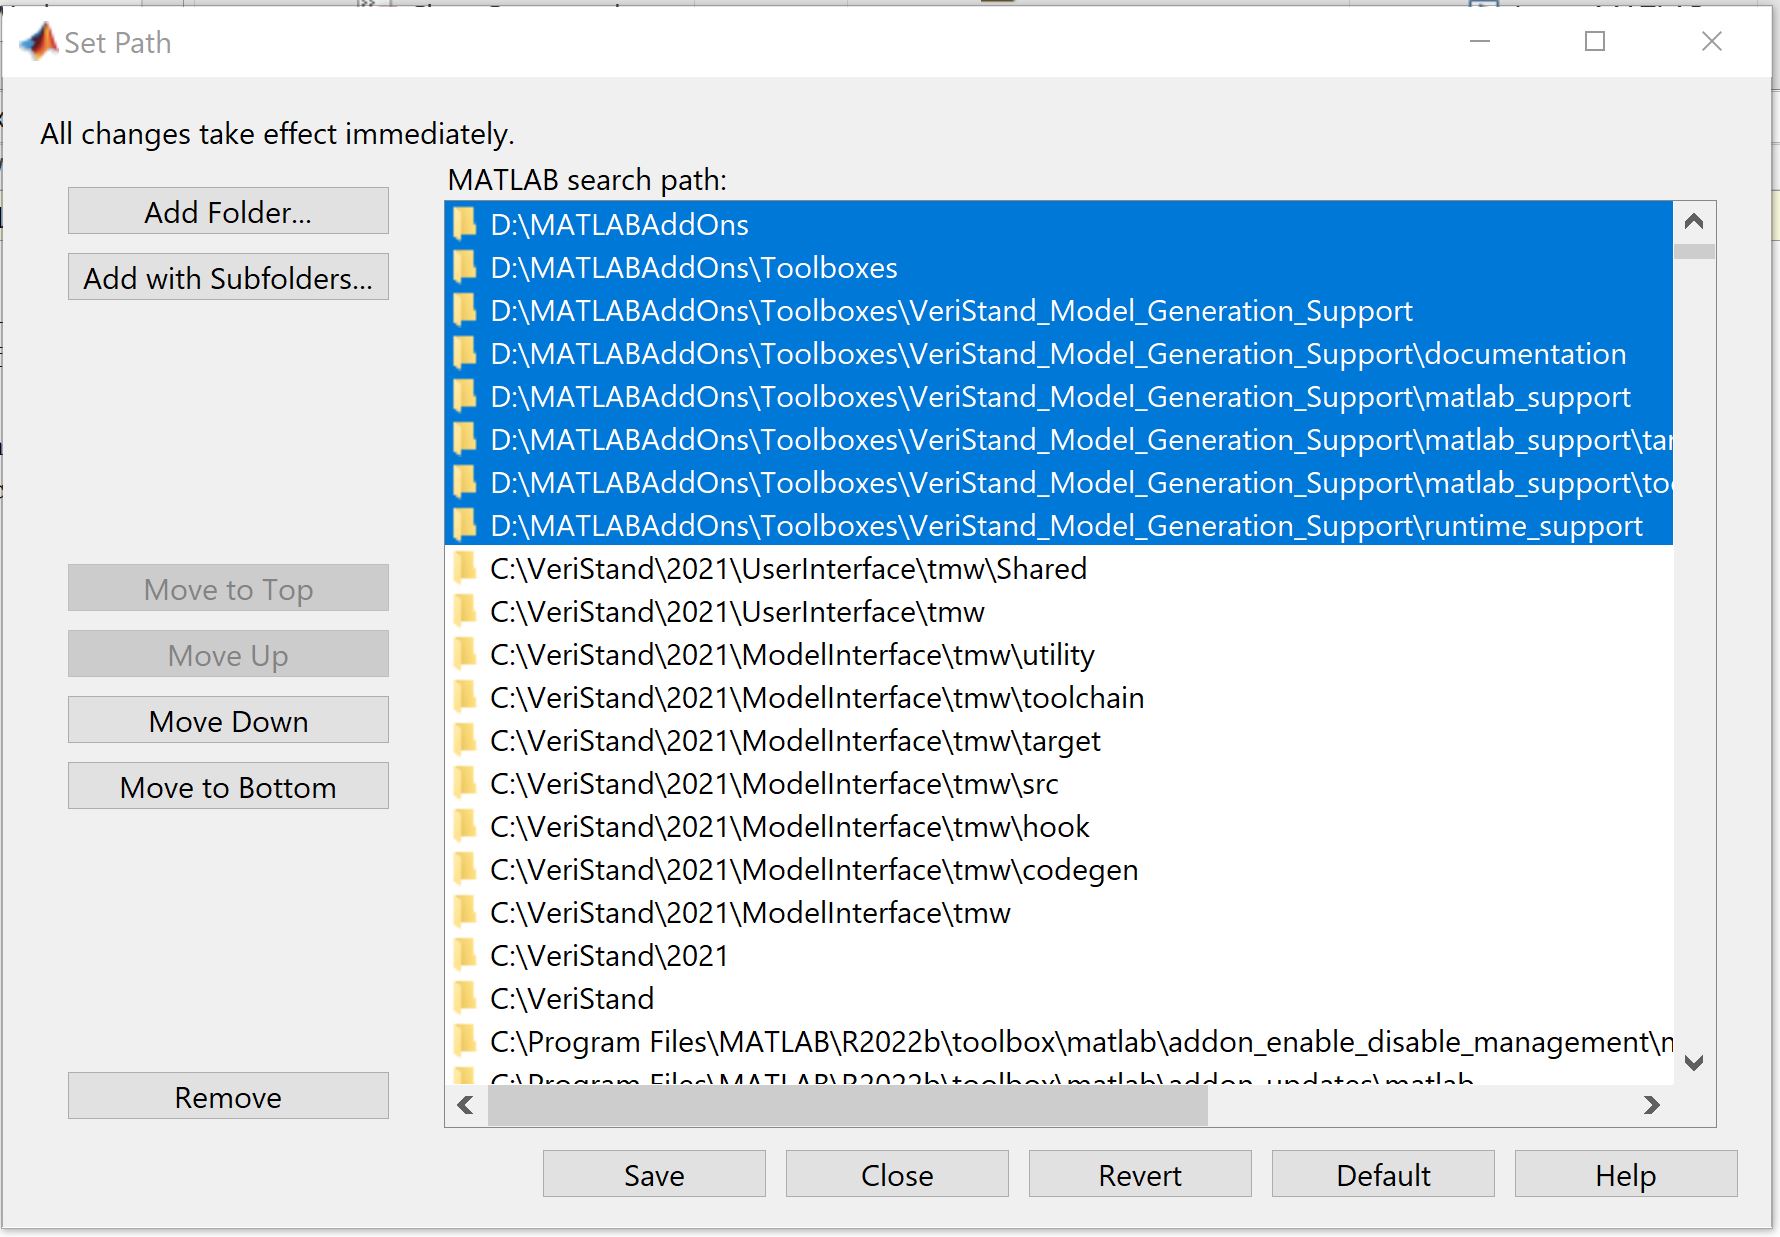Save the search path changes

[x=654, y=1174]
